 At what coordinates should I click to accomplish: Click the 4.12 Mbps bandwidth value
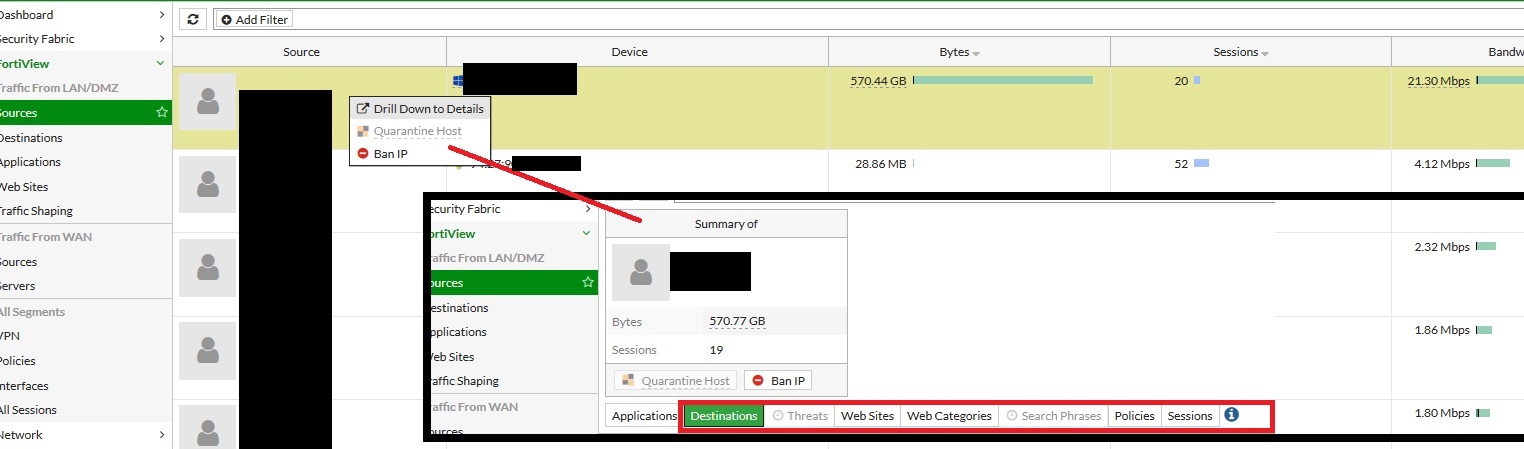coord(1442,164)
